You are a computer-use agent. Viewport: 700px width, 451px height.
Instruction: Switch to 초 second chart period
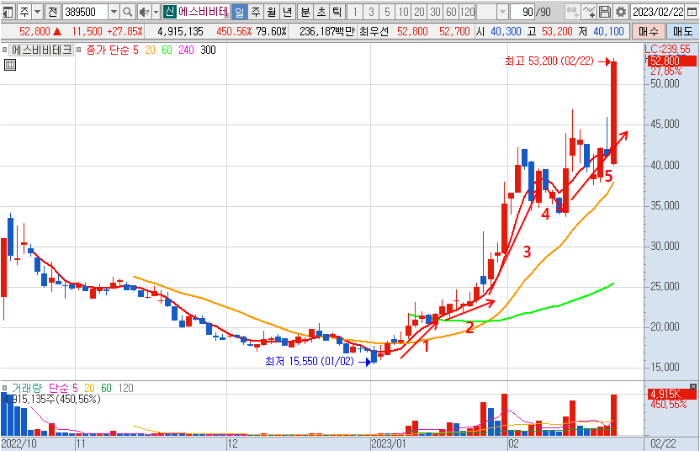point(321,12)
